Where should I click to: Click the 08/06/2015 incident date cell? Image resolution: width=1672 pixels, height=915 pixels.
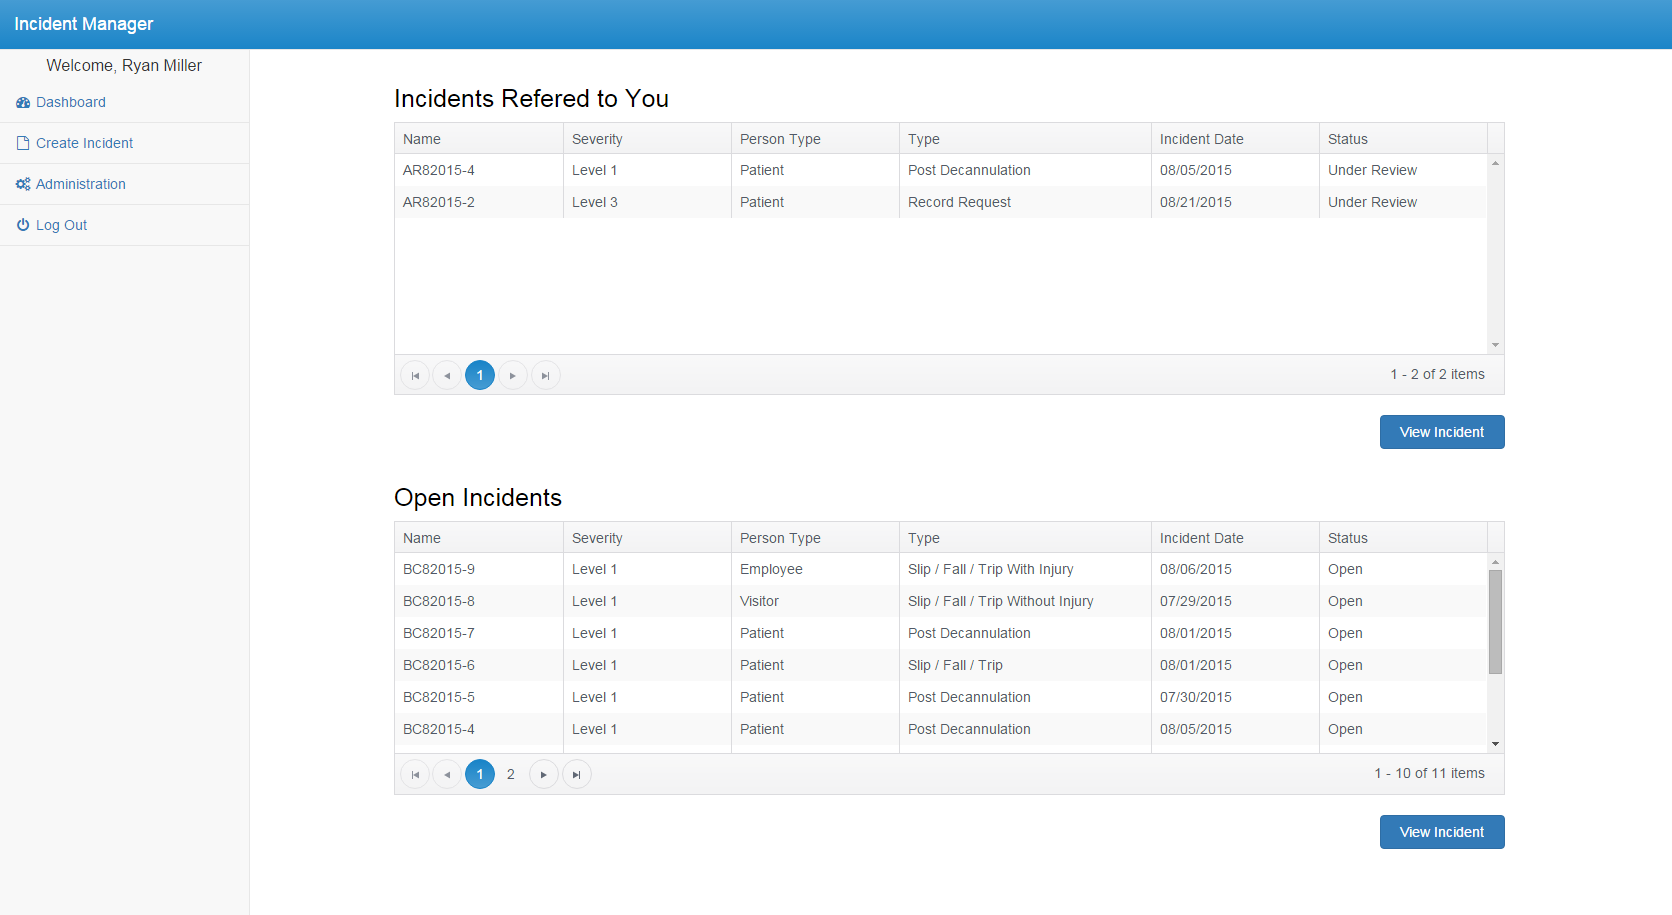(x=1235, y=569)
